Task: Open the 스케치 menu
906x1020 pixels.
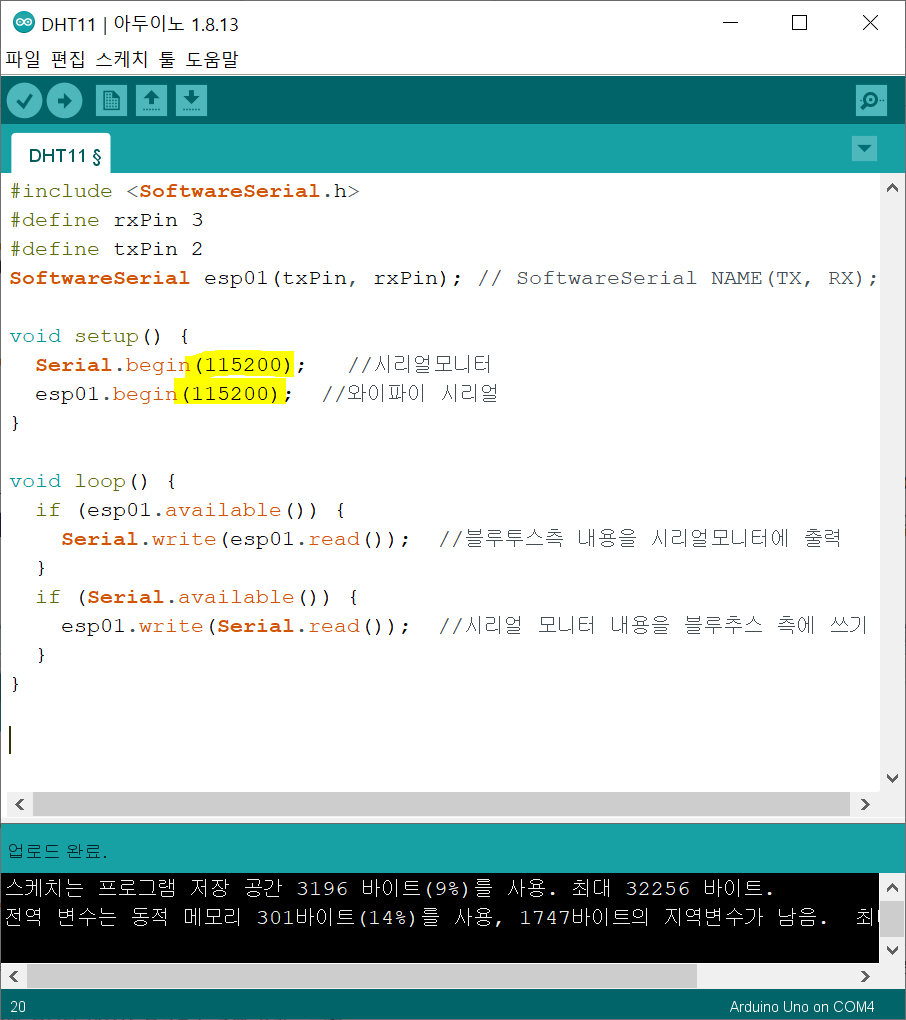Action: 122,59
